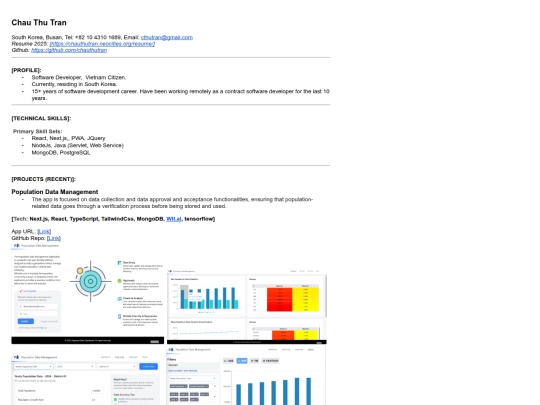540x405 pixels.
Task: Click the "NodeJs, Java (Servlet, Web Service)" line
Action: (77, 145)
